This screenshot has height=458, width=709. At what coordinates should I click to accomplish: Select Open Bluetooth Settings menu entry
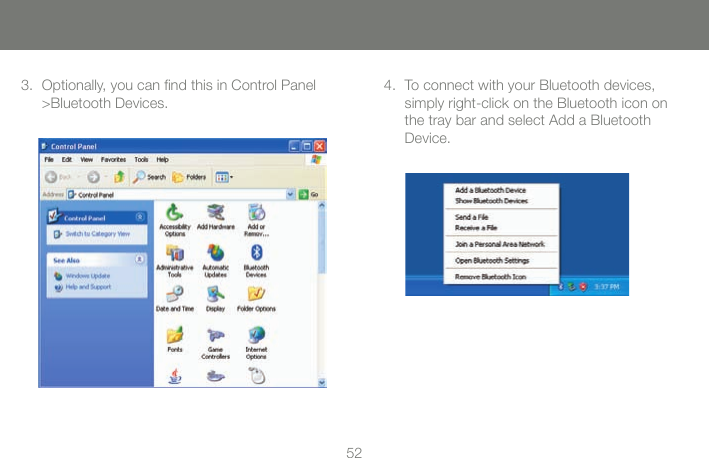tap(492, 260)
